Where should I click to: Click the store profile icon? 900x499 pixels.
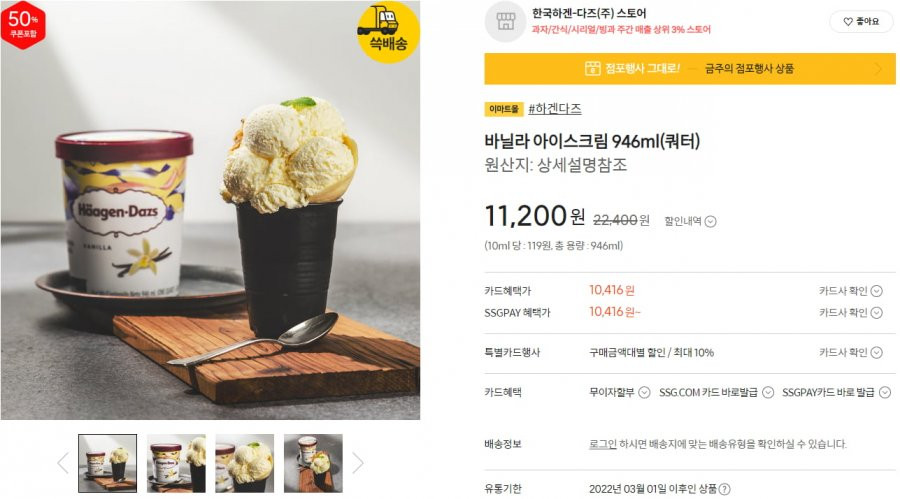click(505, 21)
